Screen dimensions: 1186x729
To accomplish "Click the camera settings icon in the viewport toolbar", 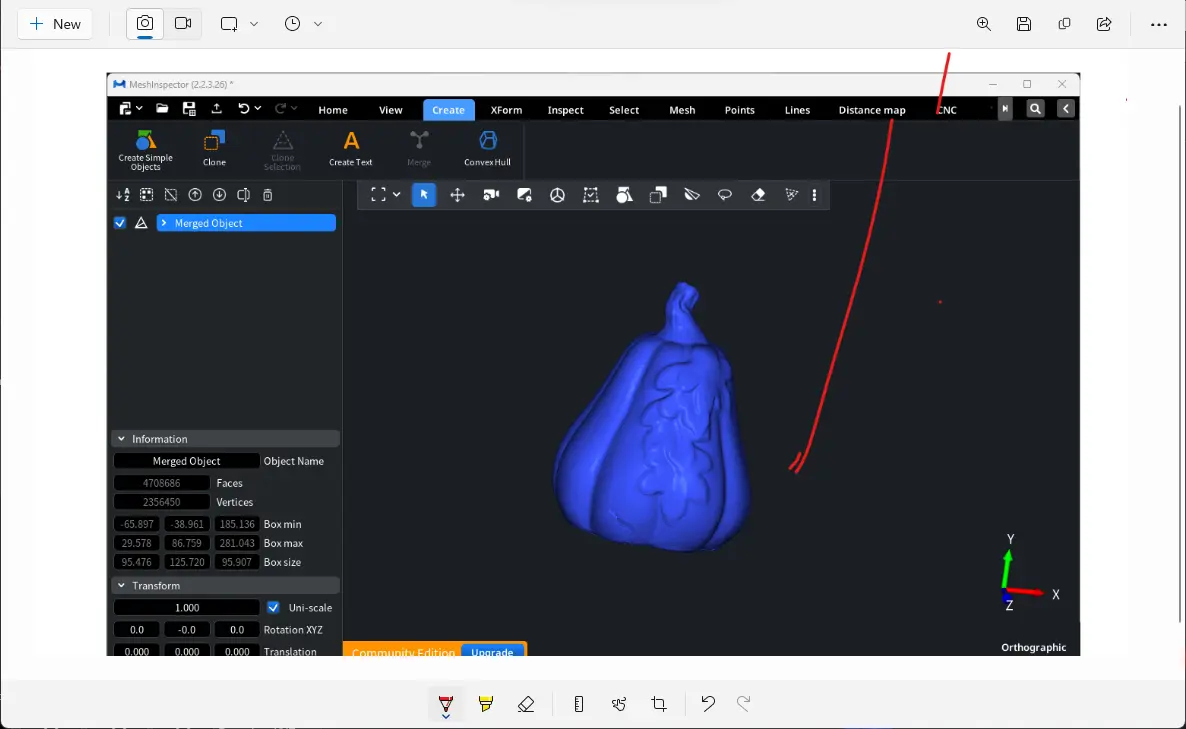I will point(491,195).
